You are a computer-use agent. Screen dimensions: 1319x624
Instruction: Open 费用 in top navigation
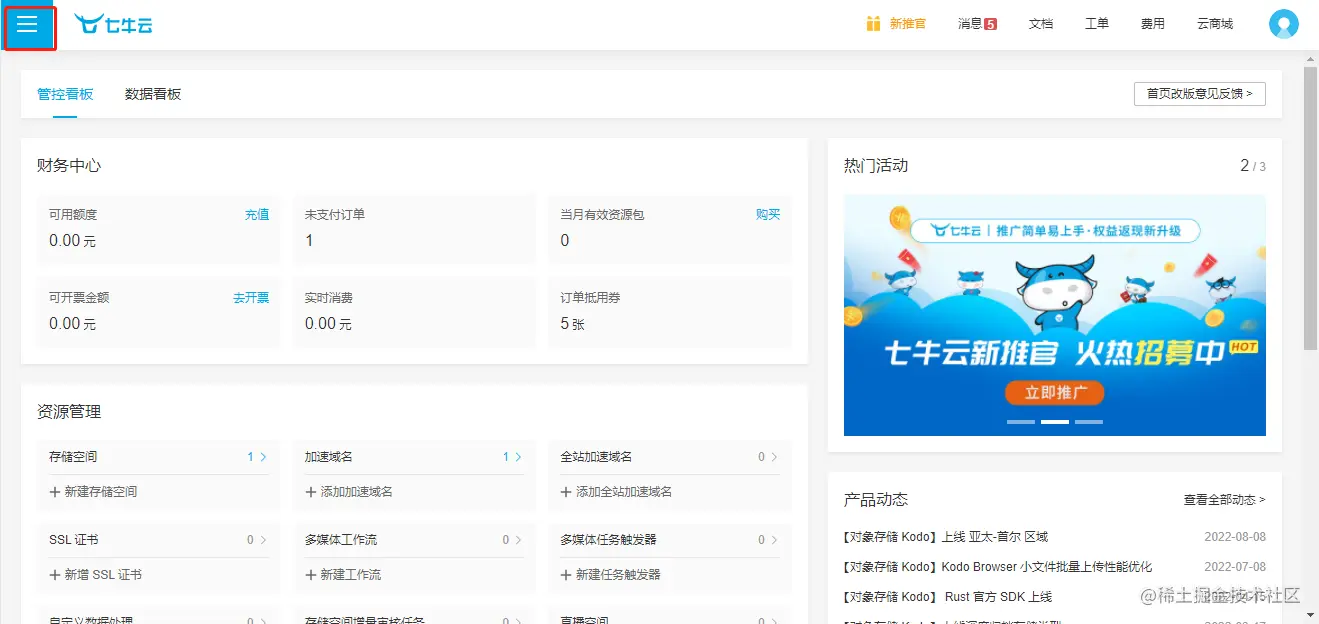1153,24
